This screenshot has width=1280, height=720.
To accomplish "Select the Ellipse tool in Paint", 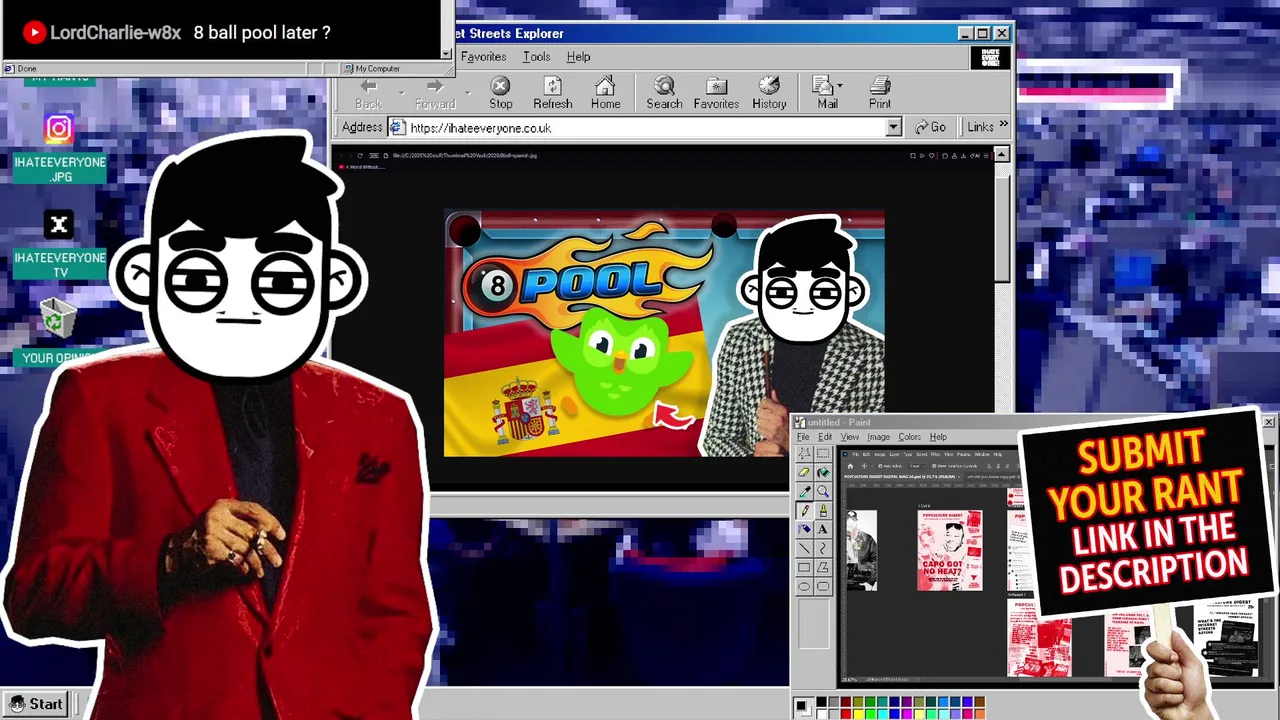I will 804,587.
